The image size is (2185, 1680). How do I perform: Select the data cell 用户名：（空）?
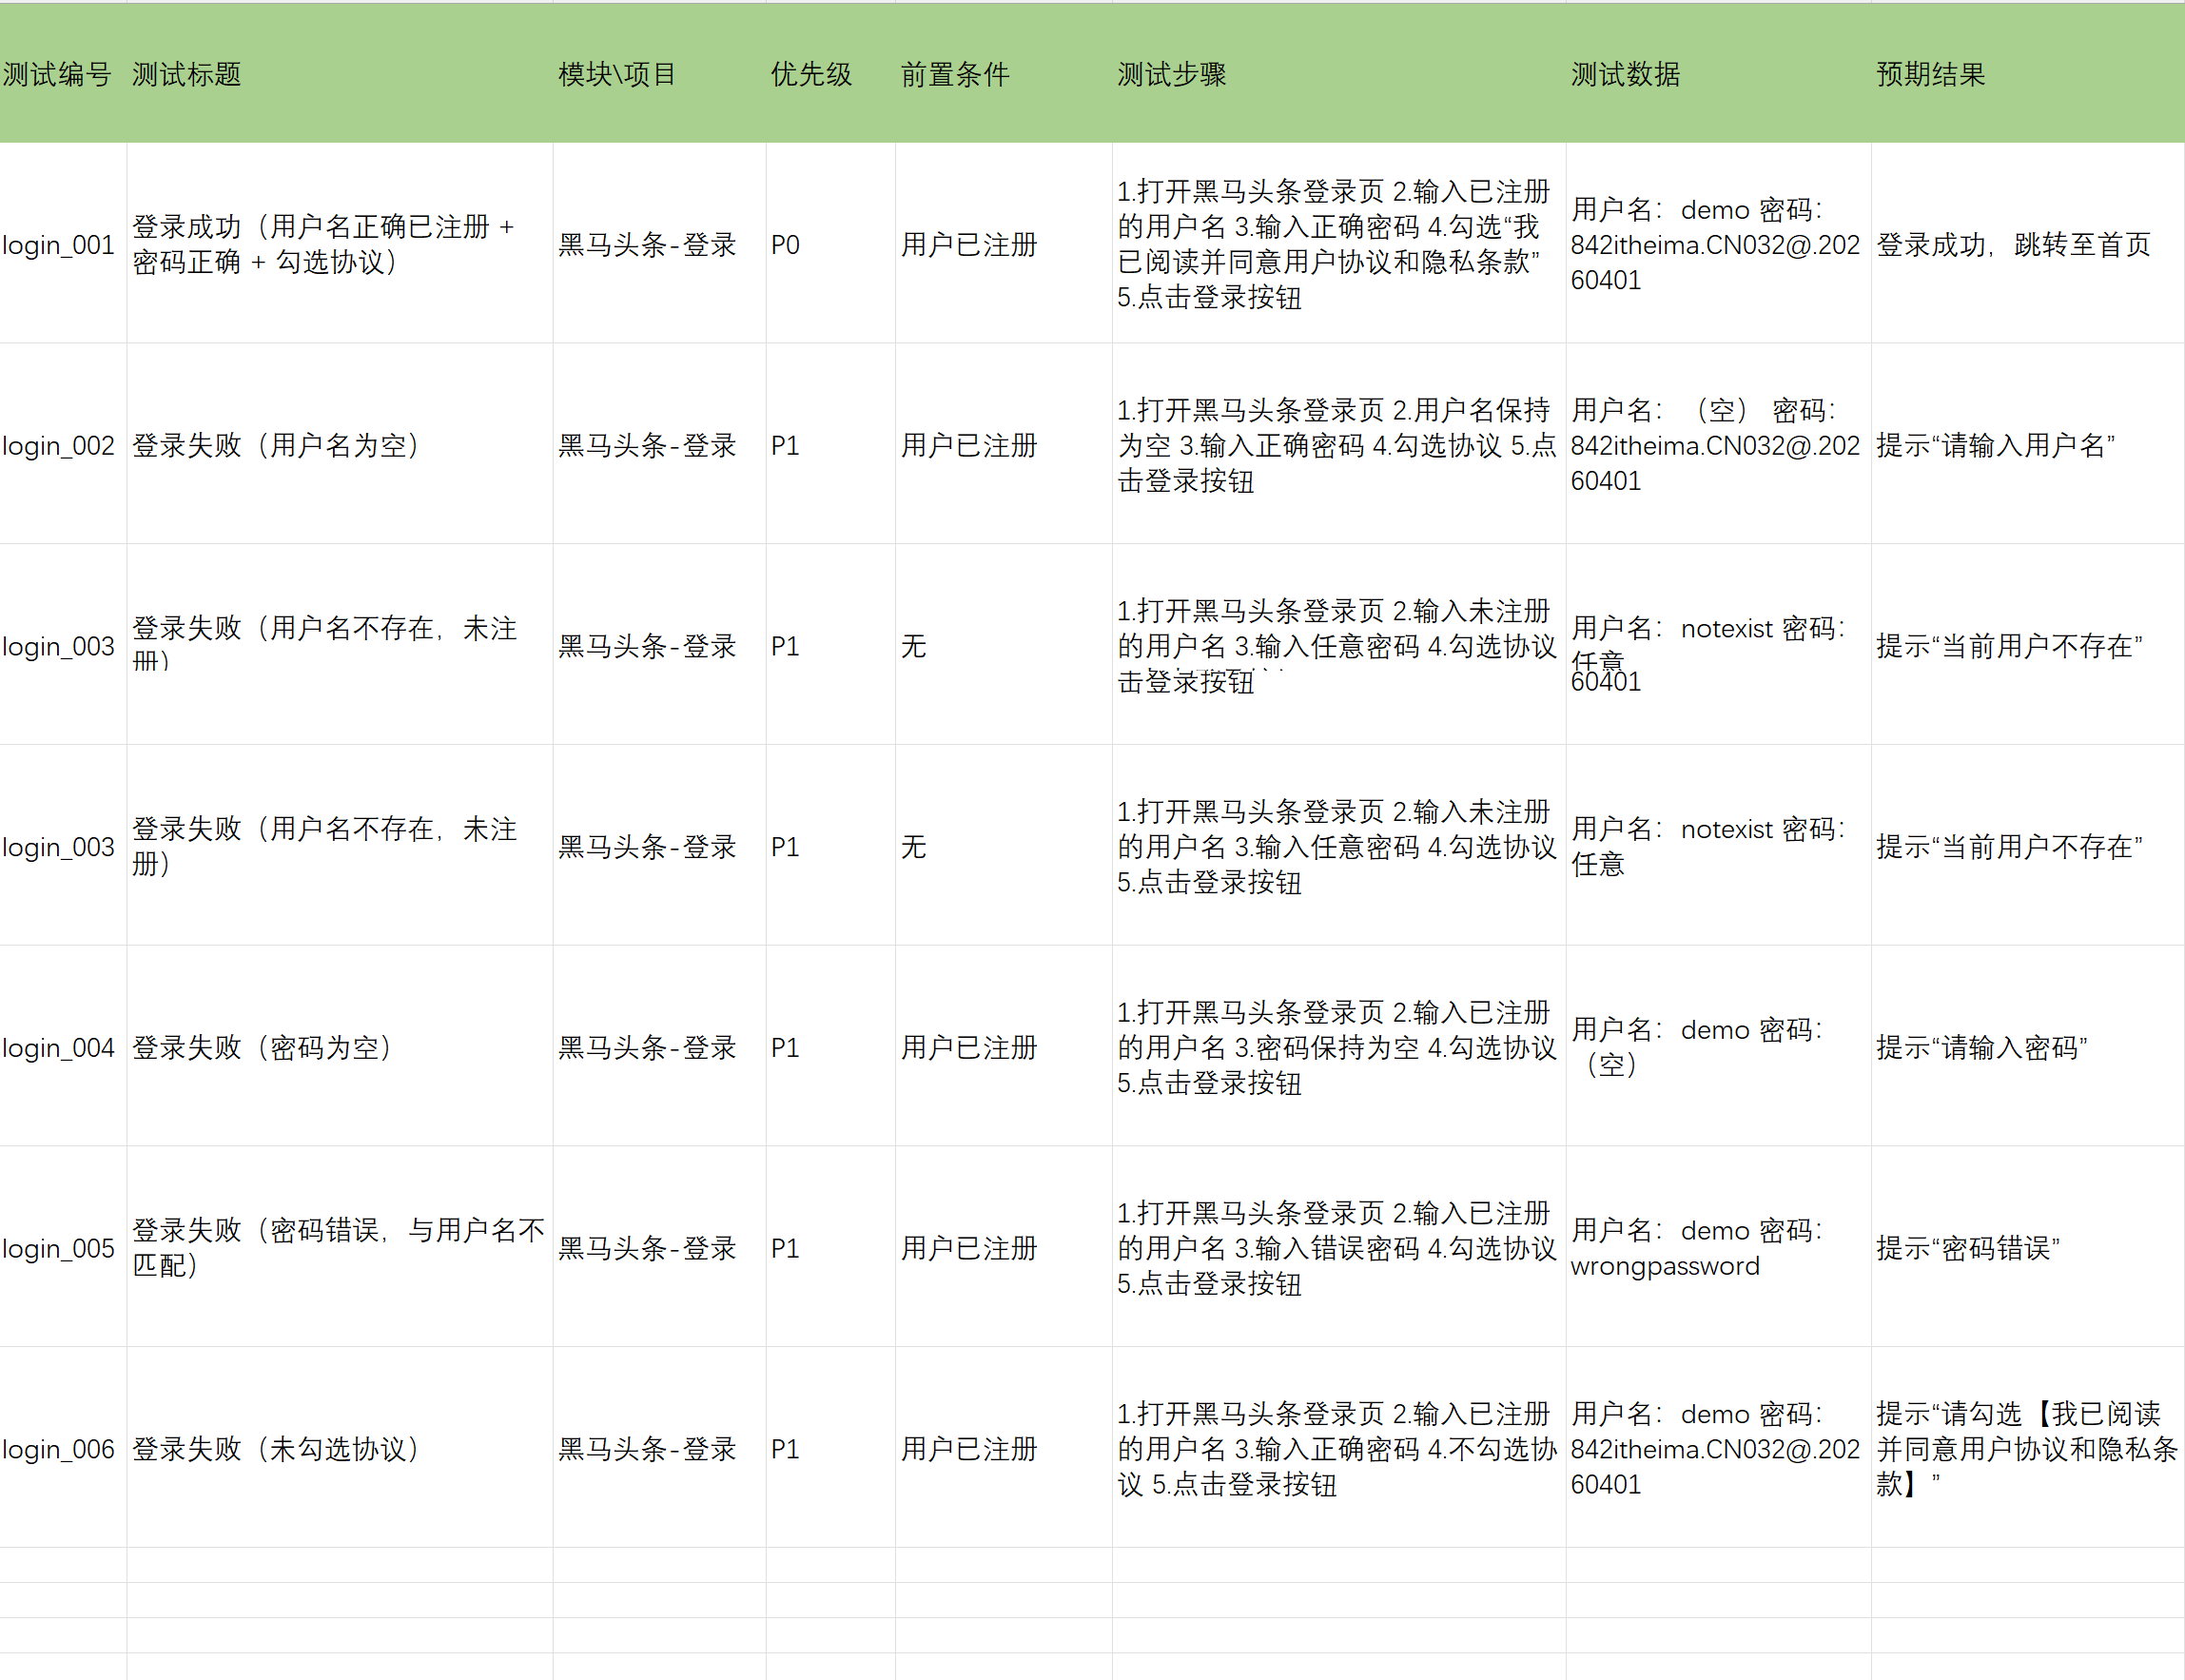(1719, 445)
